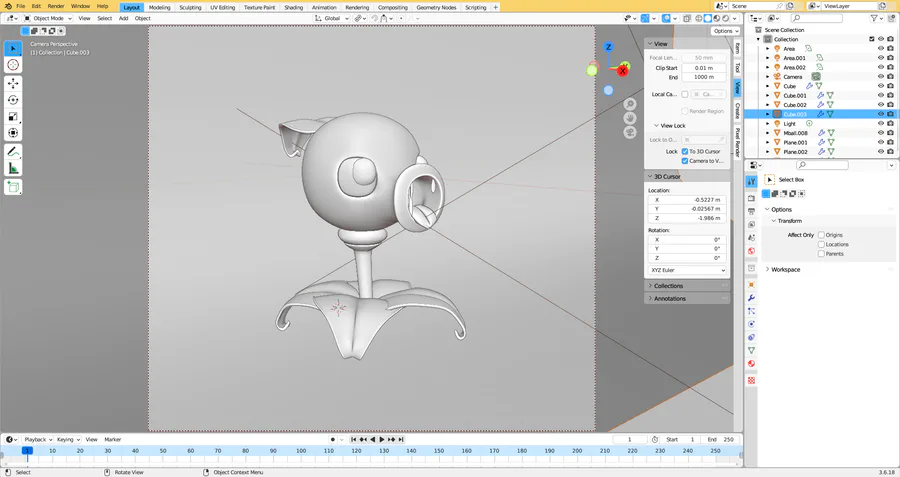Click Play animation button in timeline
The height and width of the screenshot is (477, 900).
tap(382, 440)
